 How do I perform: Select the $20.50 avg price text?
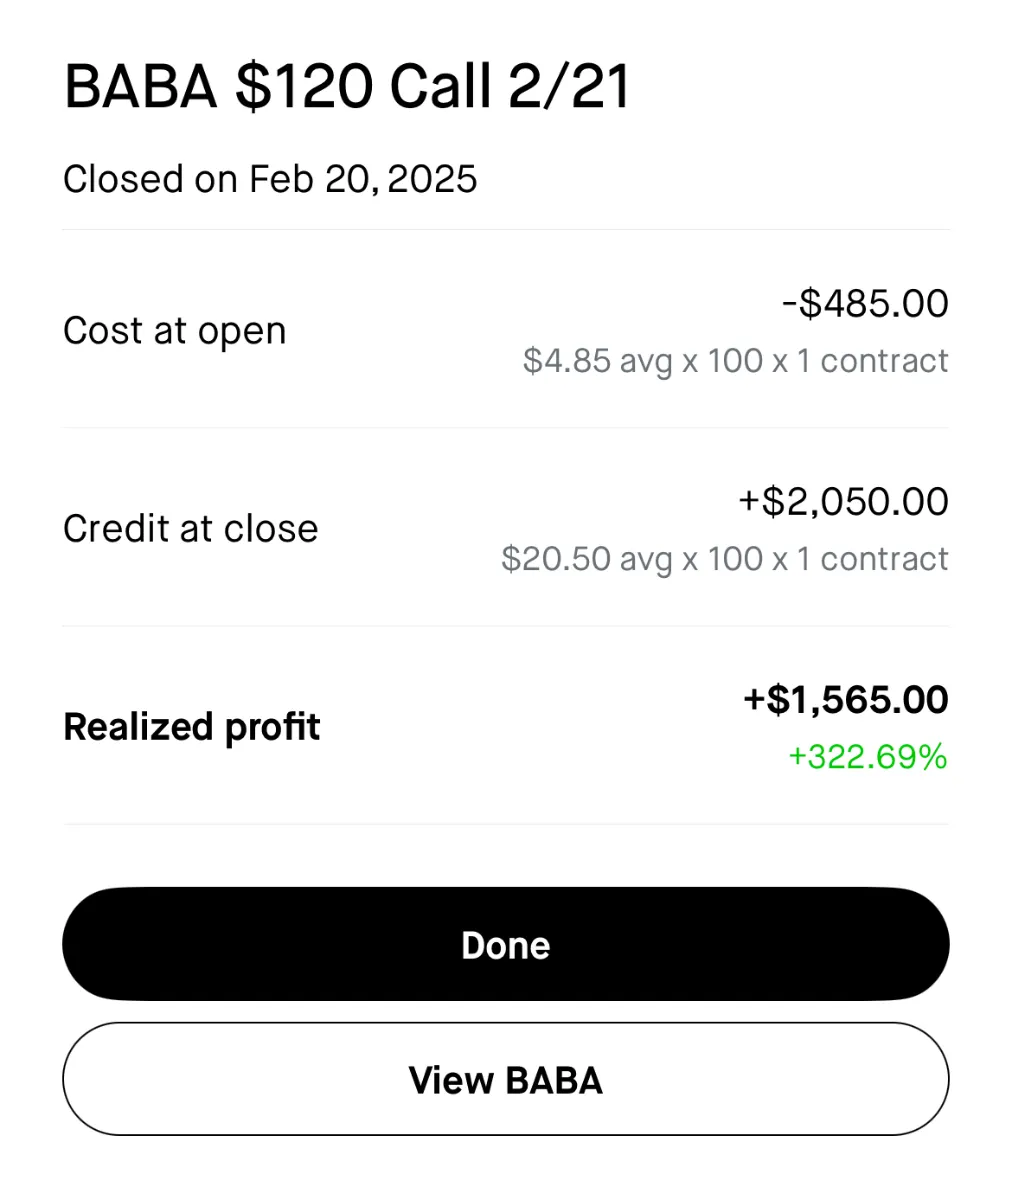click(x=587, y=559)
